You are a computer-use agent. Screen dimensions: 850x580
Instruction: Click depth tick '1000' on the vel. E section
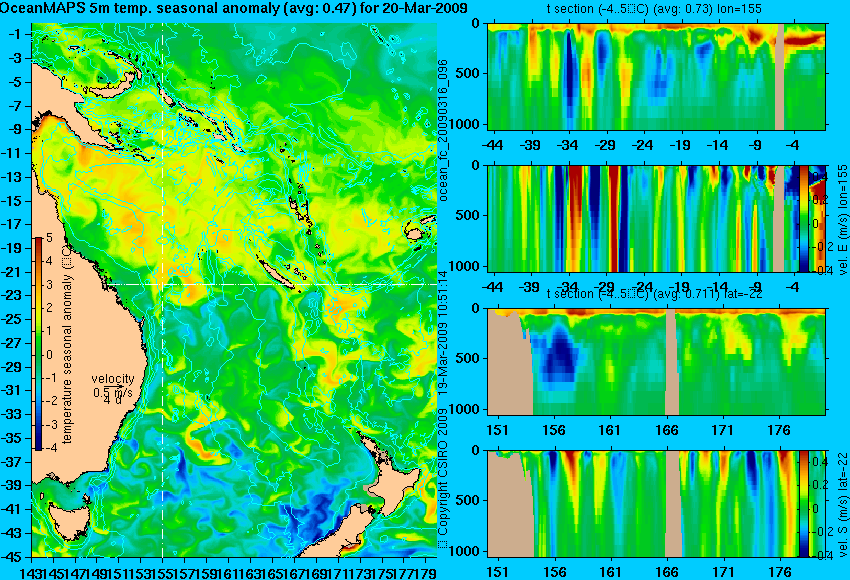click(465, 266)
